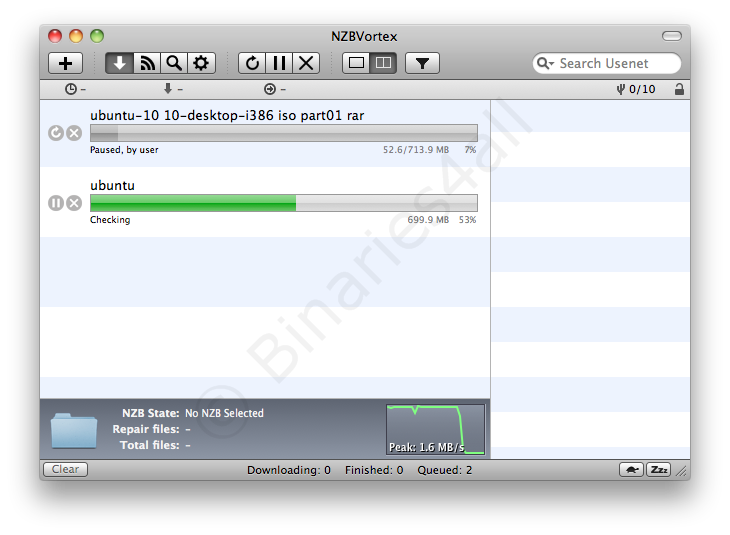730x535 pixels.
Task: Toggle the turtle speed limit button
Action: 631,470
